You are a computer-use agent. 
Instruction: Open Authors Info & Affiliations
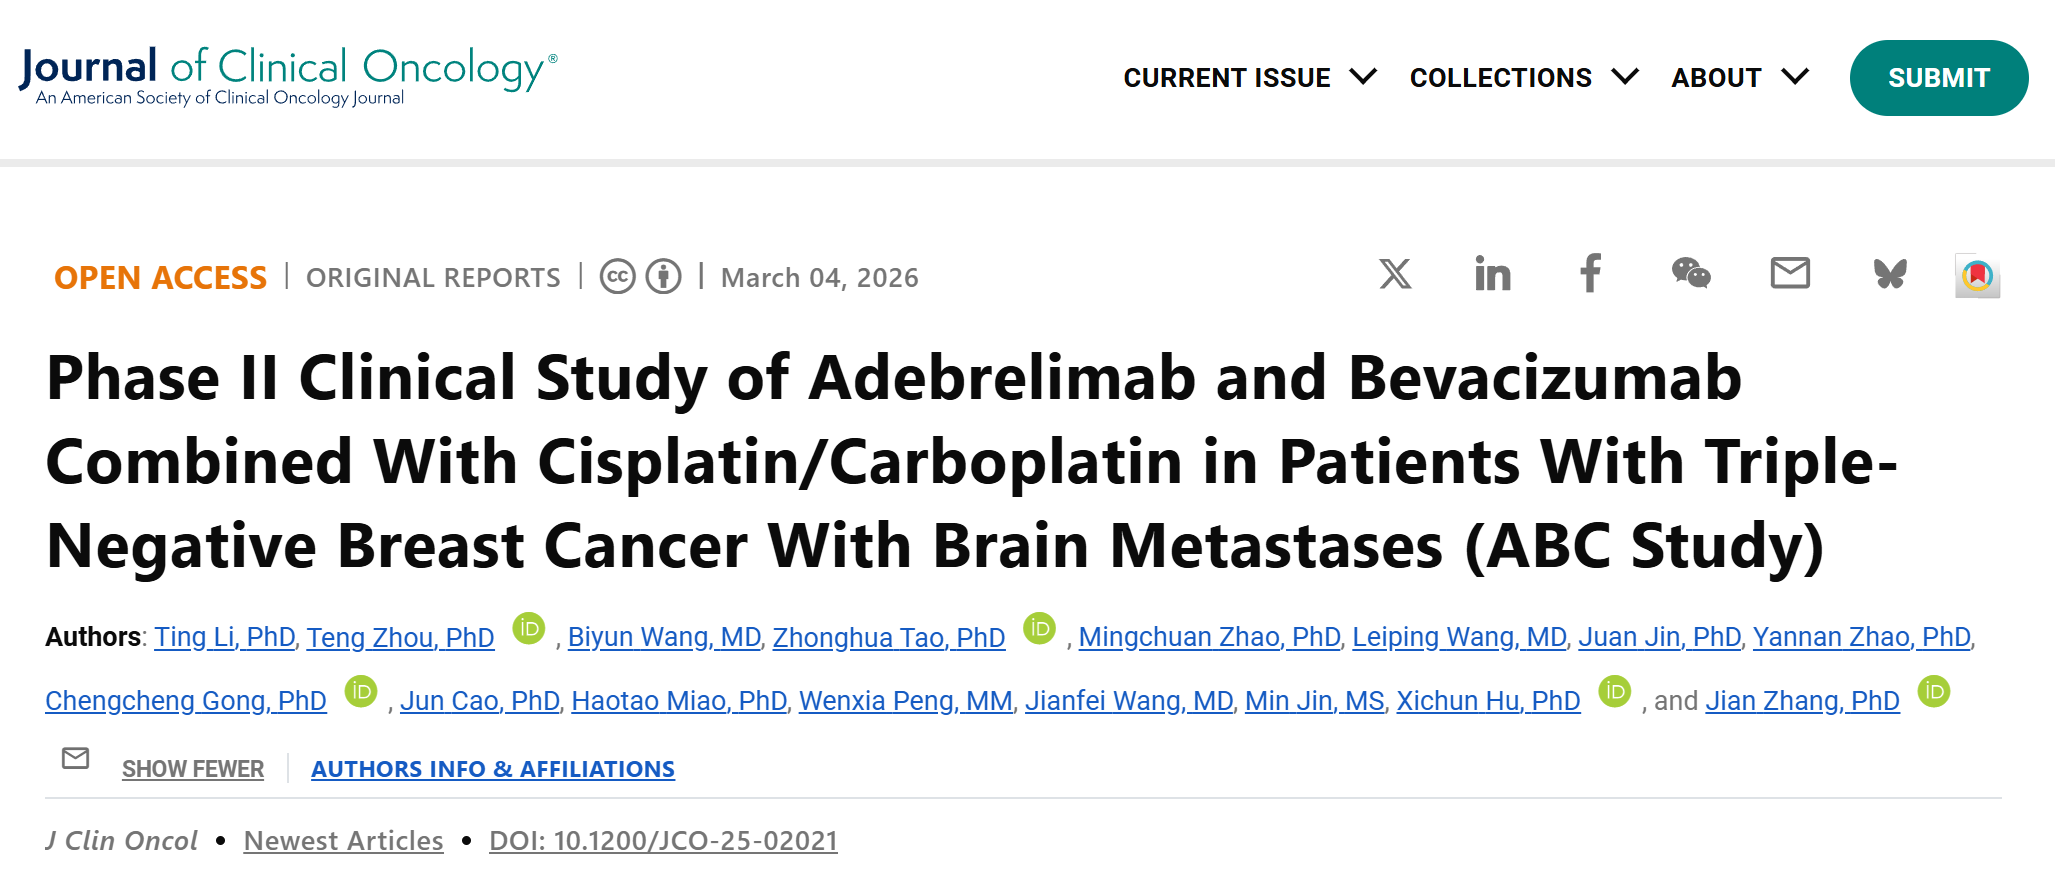click(493, 769)
